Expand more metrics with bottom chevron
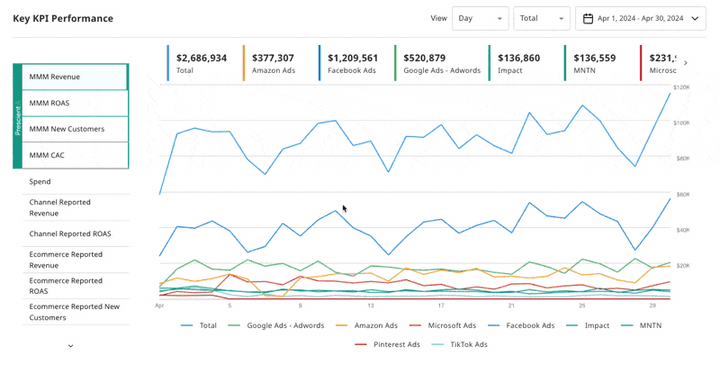Screen dimensions: 720x383 (x=71, y=346)
